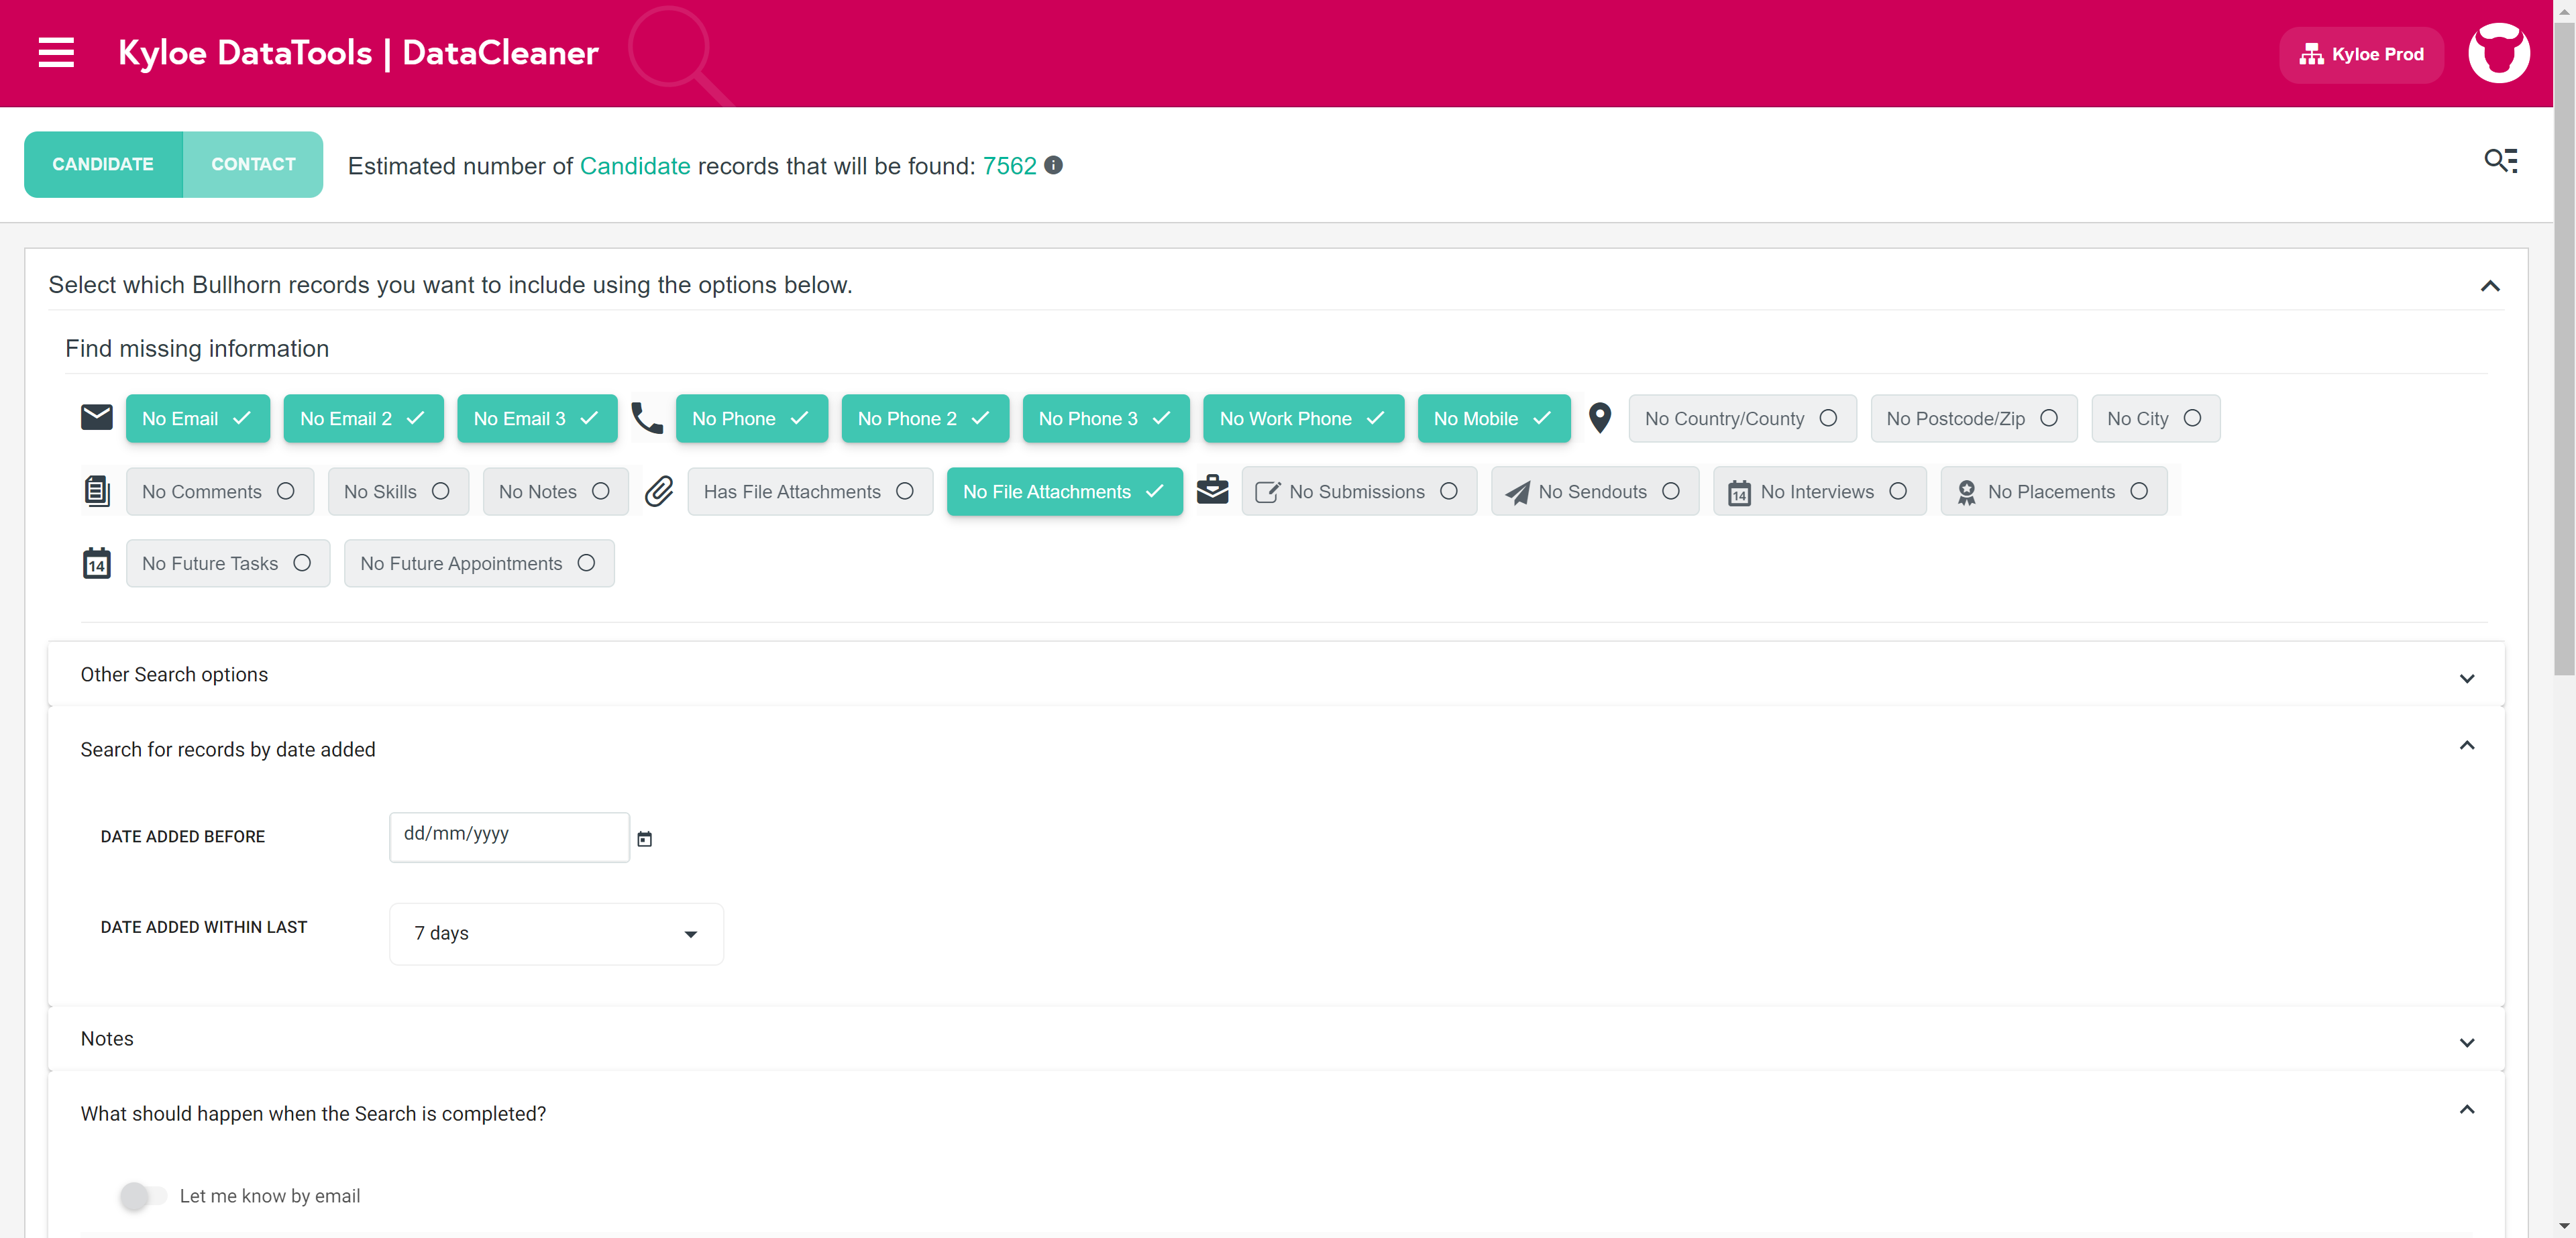The height and width of the screenshot is (1238, 2576).
Task: Toggle off the No Mobile filter
Action: click(1493, 418)
